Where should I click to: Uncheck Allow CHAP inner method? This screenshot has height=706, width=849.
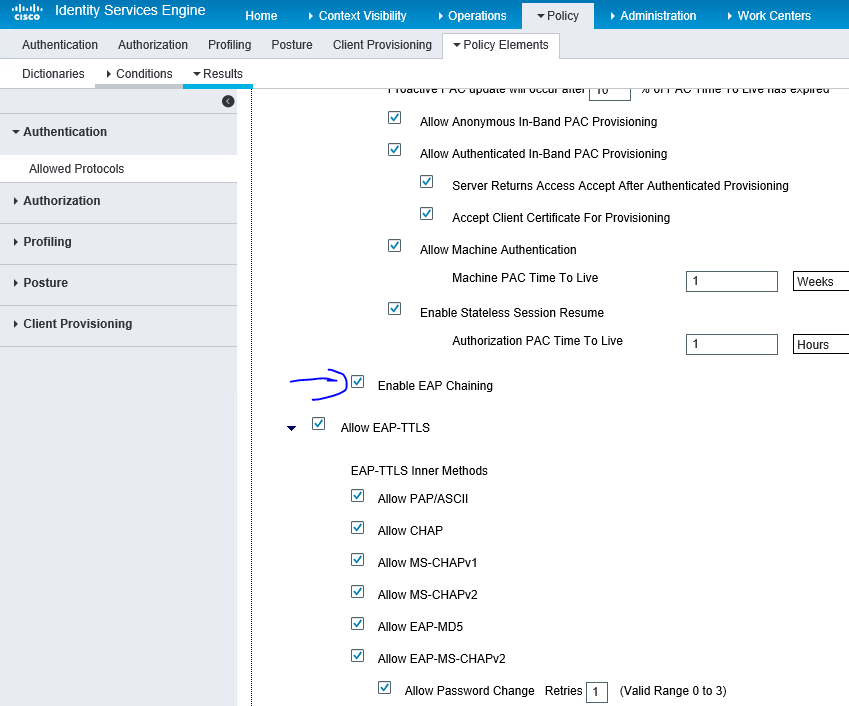click(357, 527)
